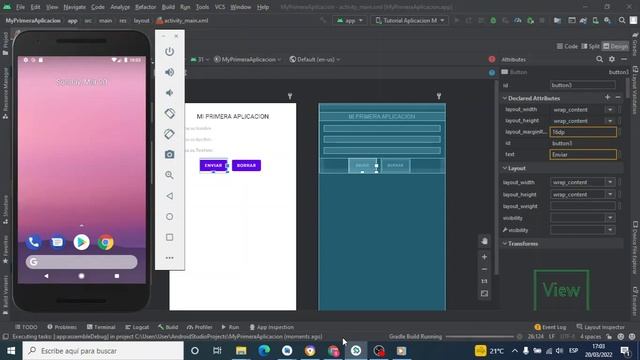
Task: Open Terminal tool window tab
Action: (x=101, y=327)
